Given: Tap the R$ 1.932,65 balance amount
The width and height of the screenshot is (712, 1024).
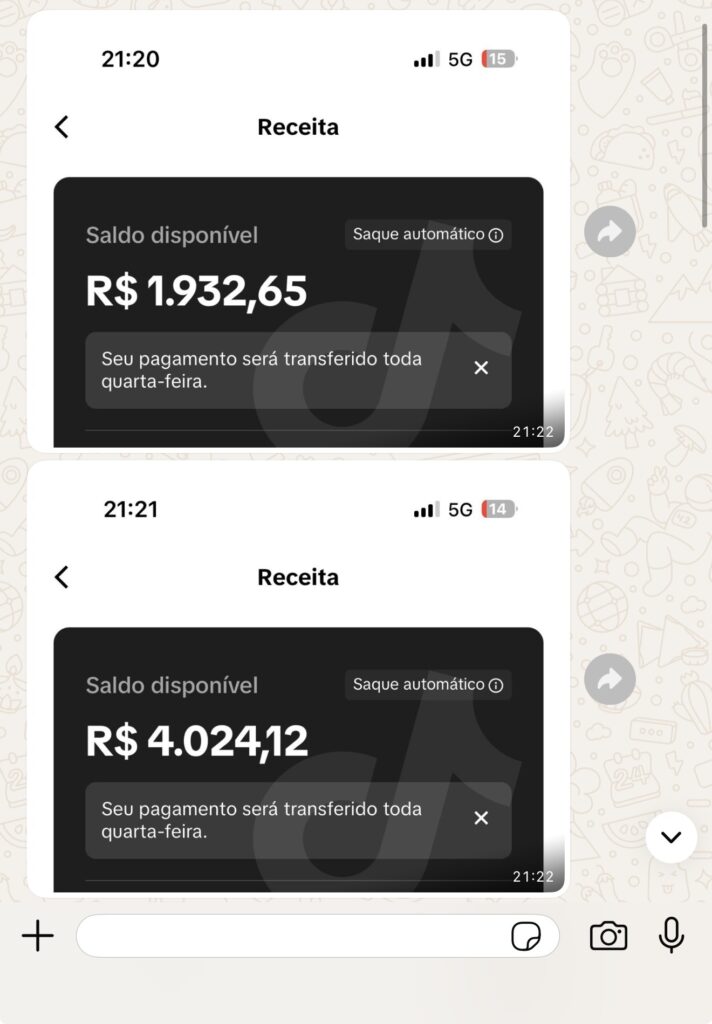Looking at the screenshot, I should pyautogui.click(x=196, y=292).
